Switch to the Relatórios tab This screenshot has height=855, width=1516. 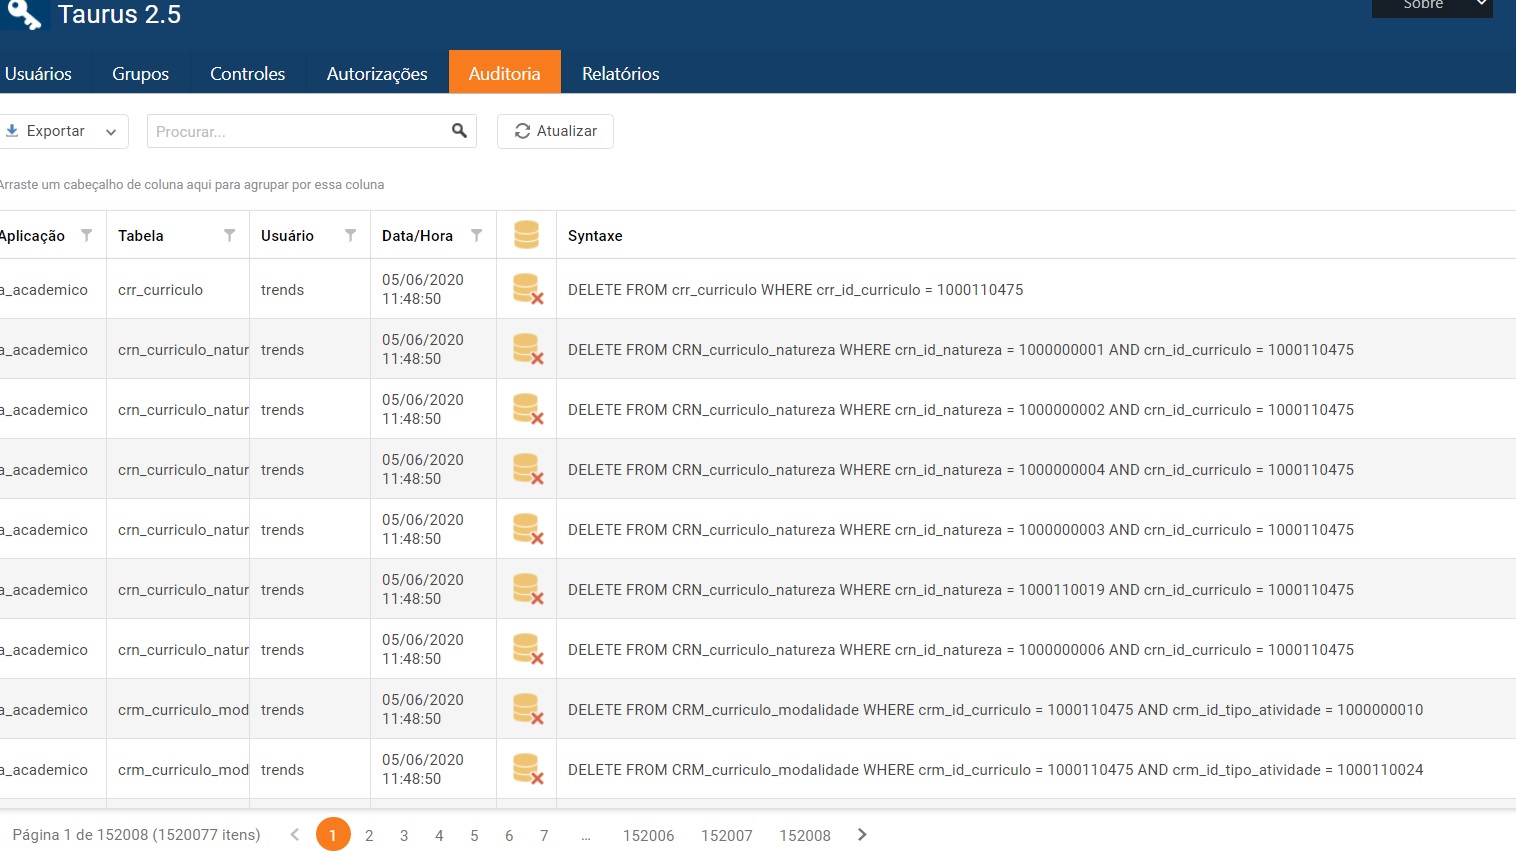[620, 73]
